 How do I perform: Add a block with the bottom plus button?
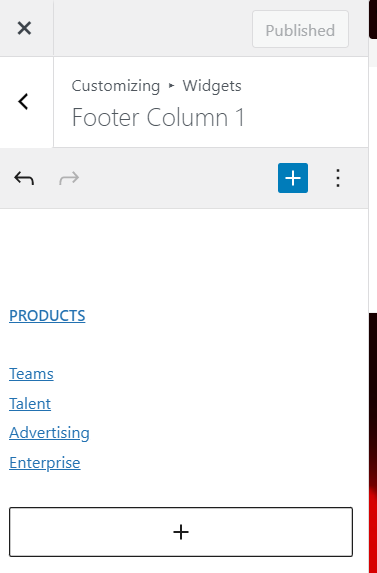[x=181, y=532]
